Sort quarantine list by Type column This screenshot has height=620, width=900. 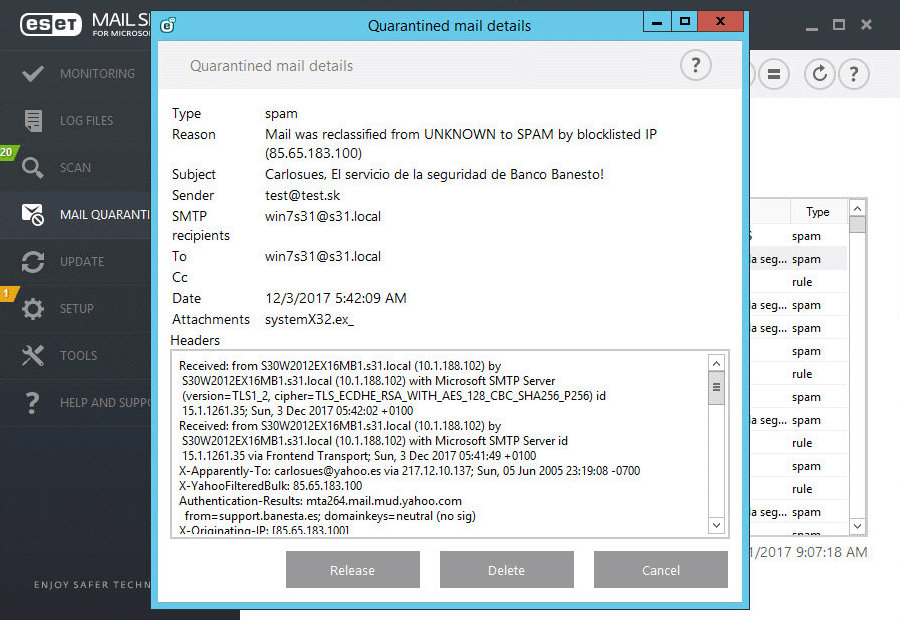(817, 211)
